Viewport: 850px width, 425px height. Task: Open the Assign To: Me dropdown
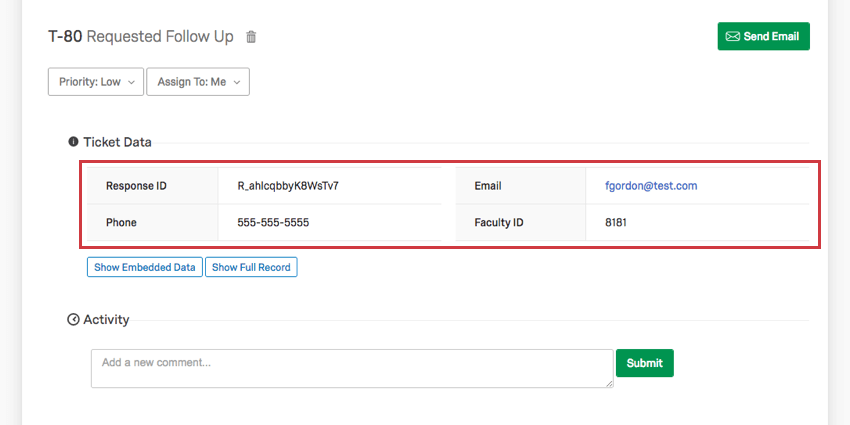click(198, 82)
